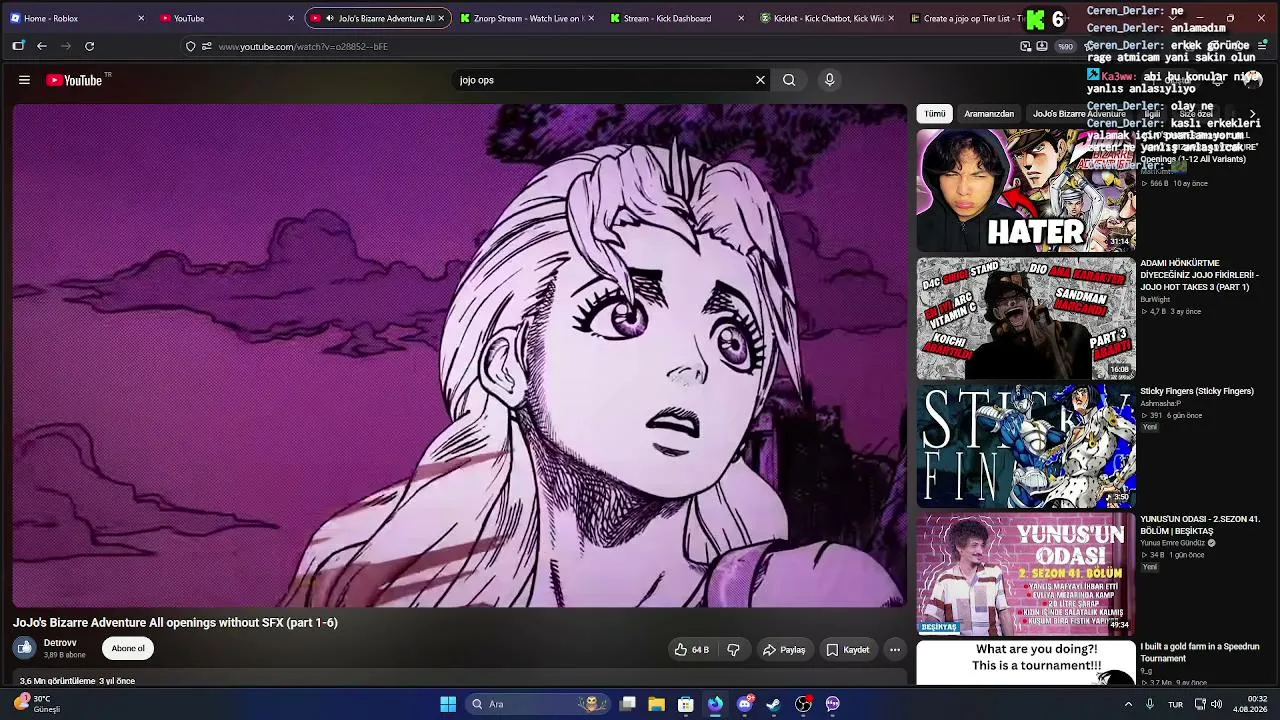Screen dimensions: 1280x720
Task: Open 'Sticky Fingers (Sticky Fingers)' title link
Action: pyautogui.click(x=1197, y=391)
